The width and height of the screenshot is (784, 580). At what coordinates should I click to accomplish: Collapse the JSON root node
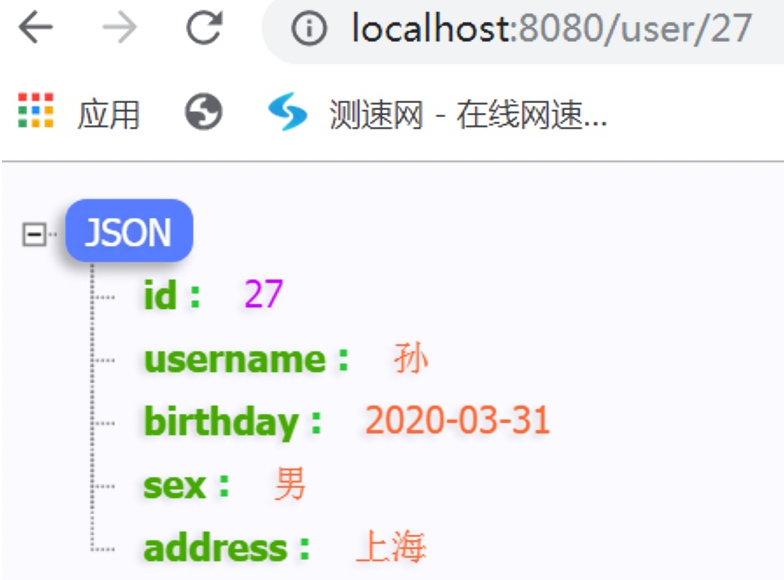34,234
